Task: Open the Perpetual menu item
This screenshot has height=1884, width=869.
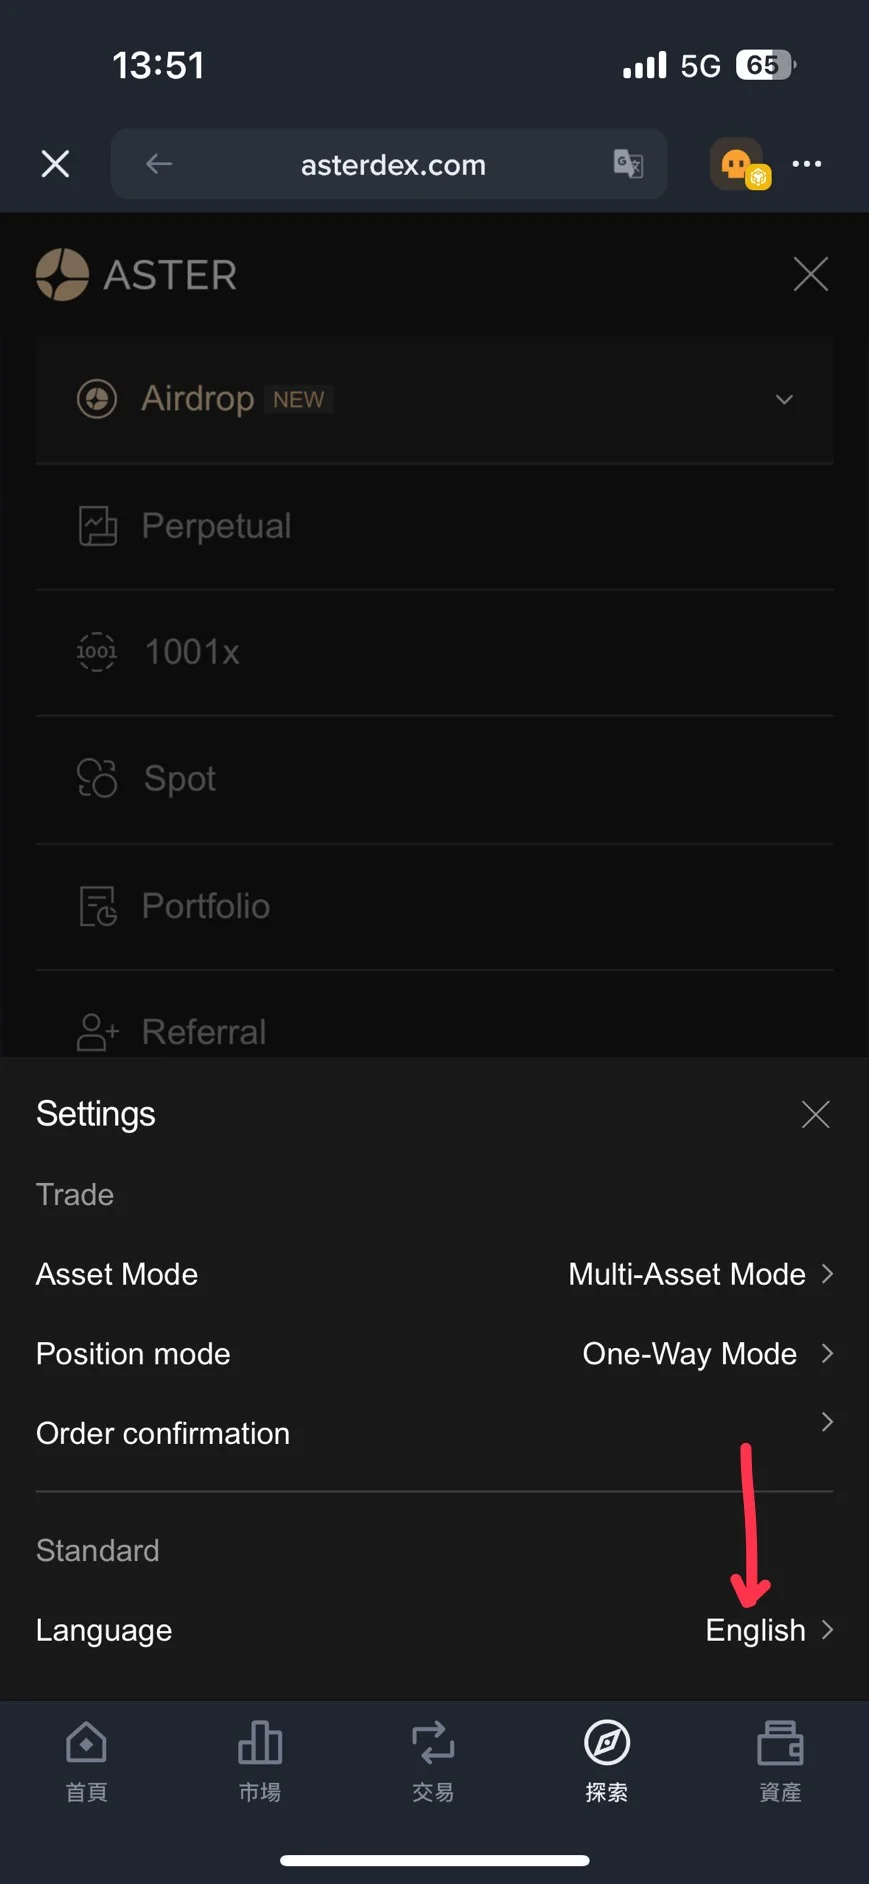Action: [216, 526]
